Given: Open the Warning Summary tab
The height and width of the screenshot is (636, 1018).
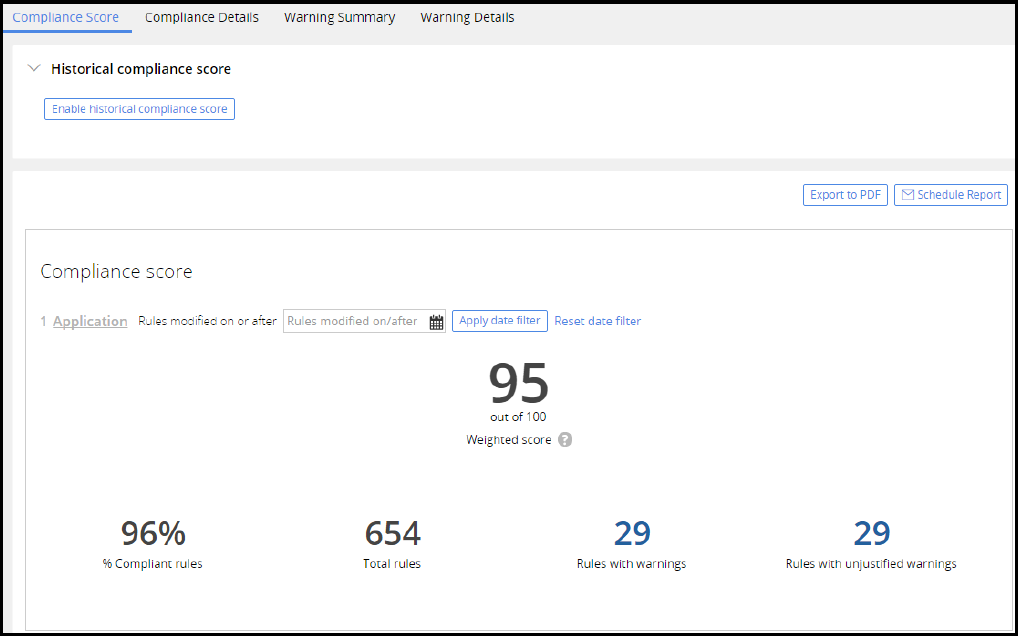Looking at the screenshot, I should point(339,17).
